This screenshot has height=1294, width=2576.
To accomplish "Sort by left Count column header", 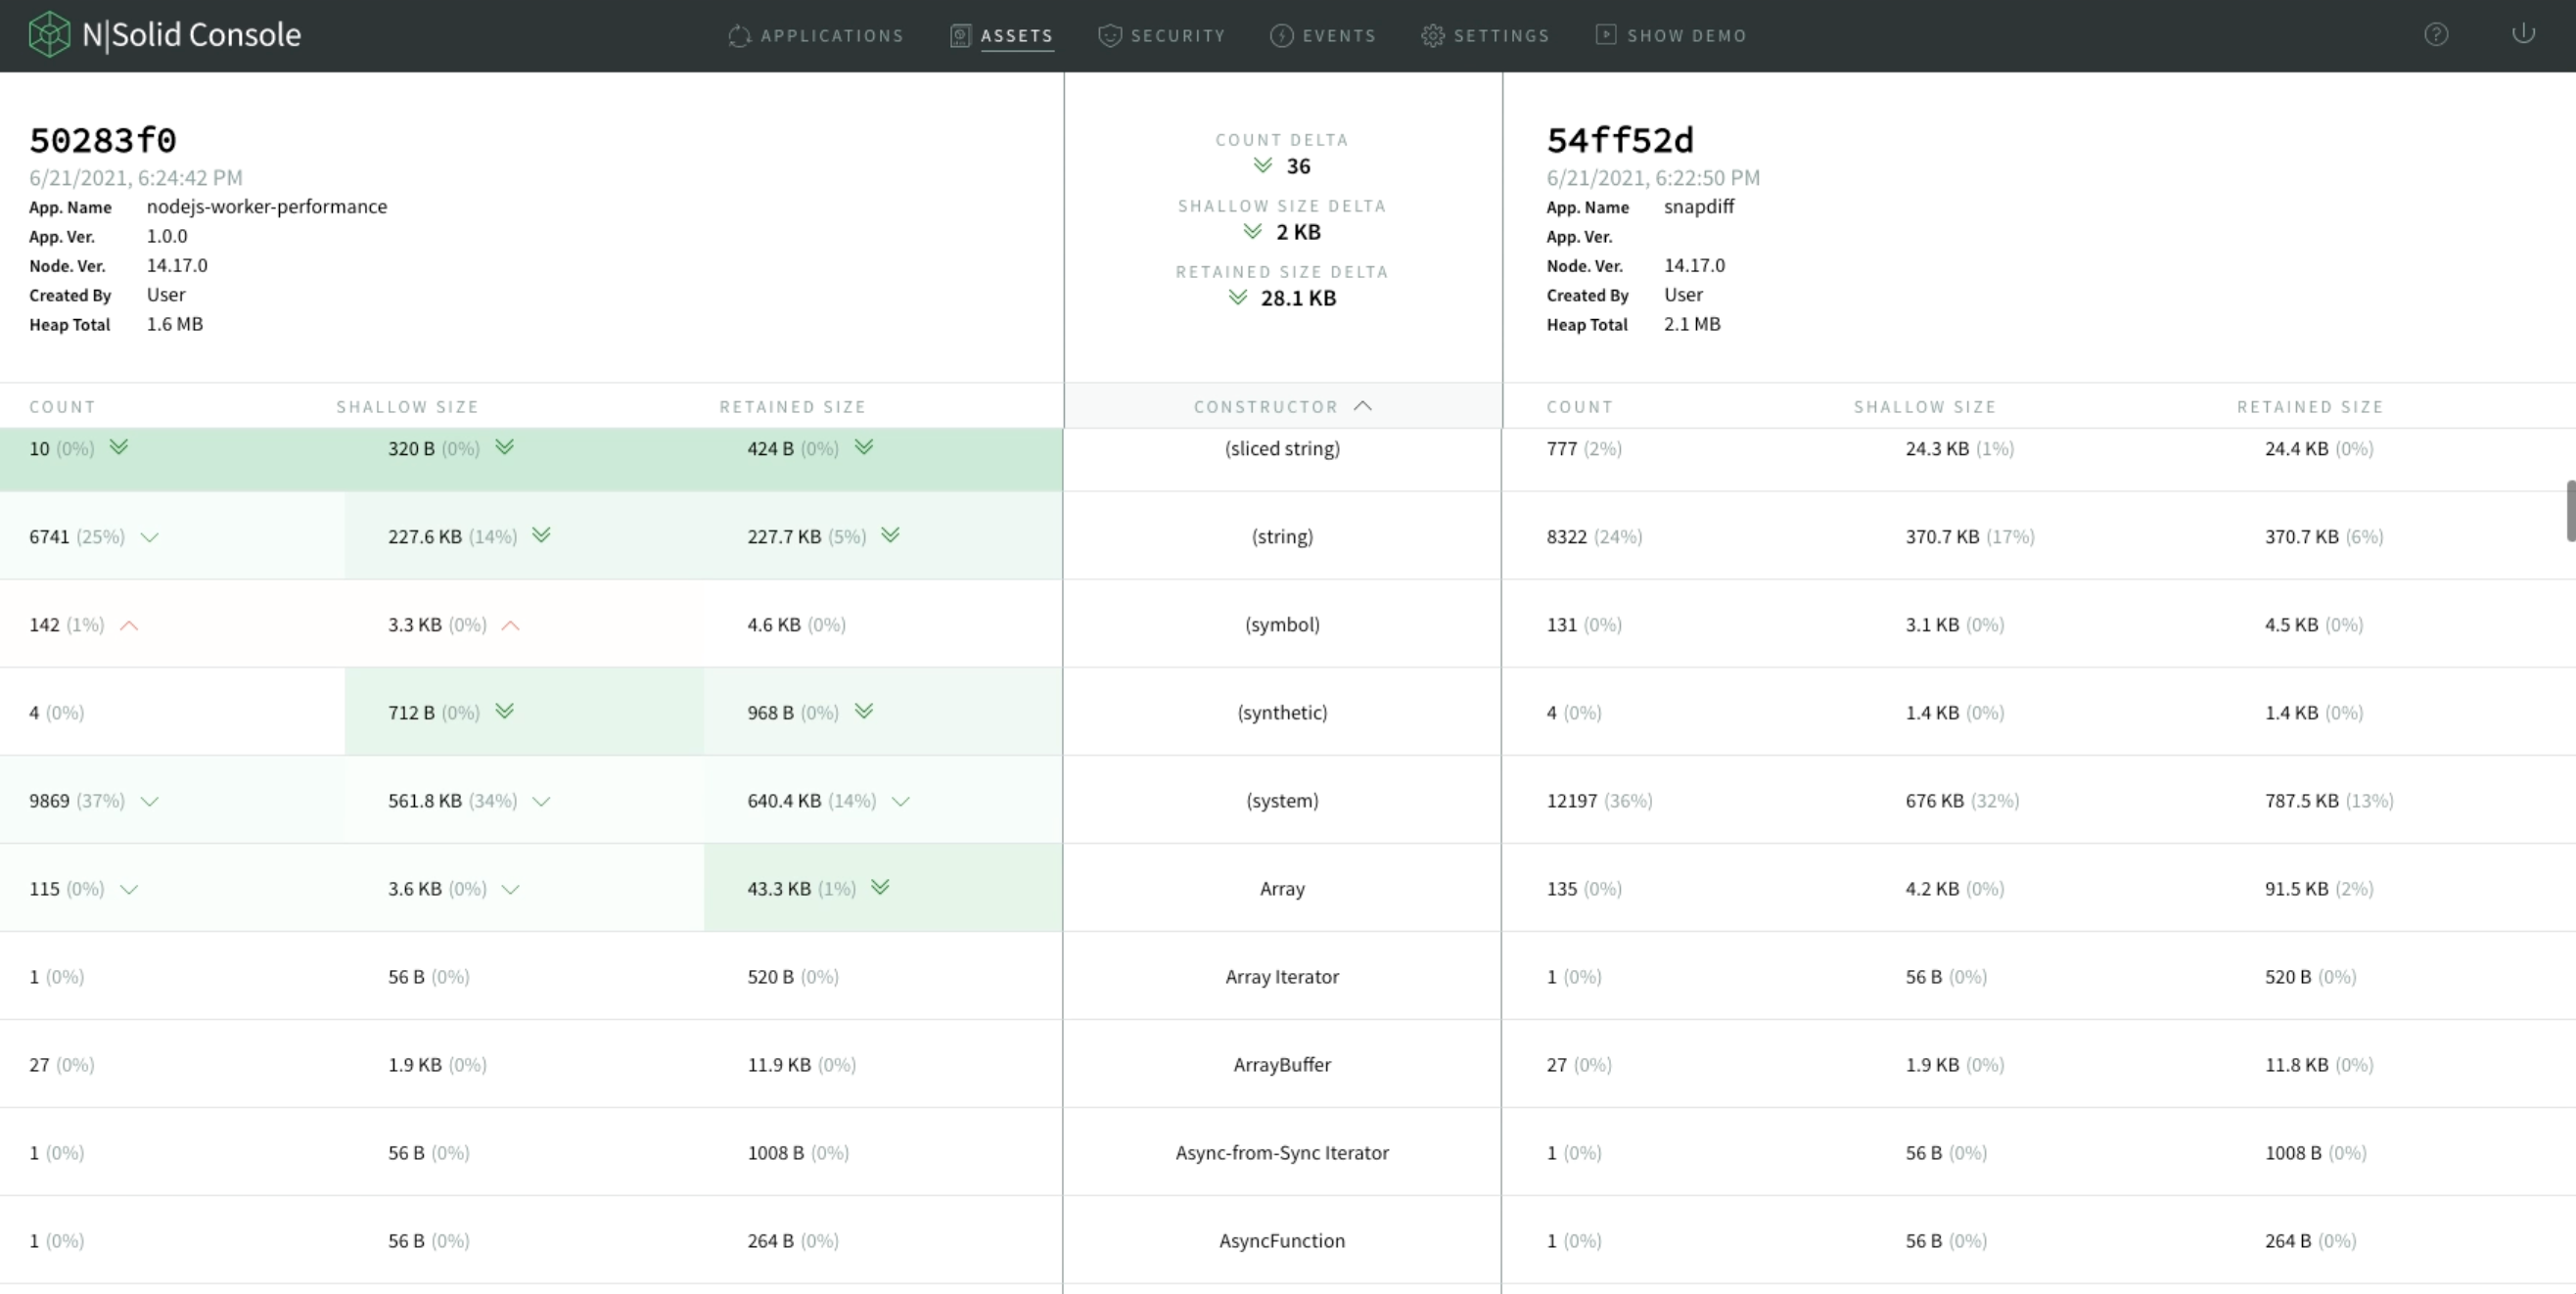I will pyautogui.click(x=62, y=407).
